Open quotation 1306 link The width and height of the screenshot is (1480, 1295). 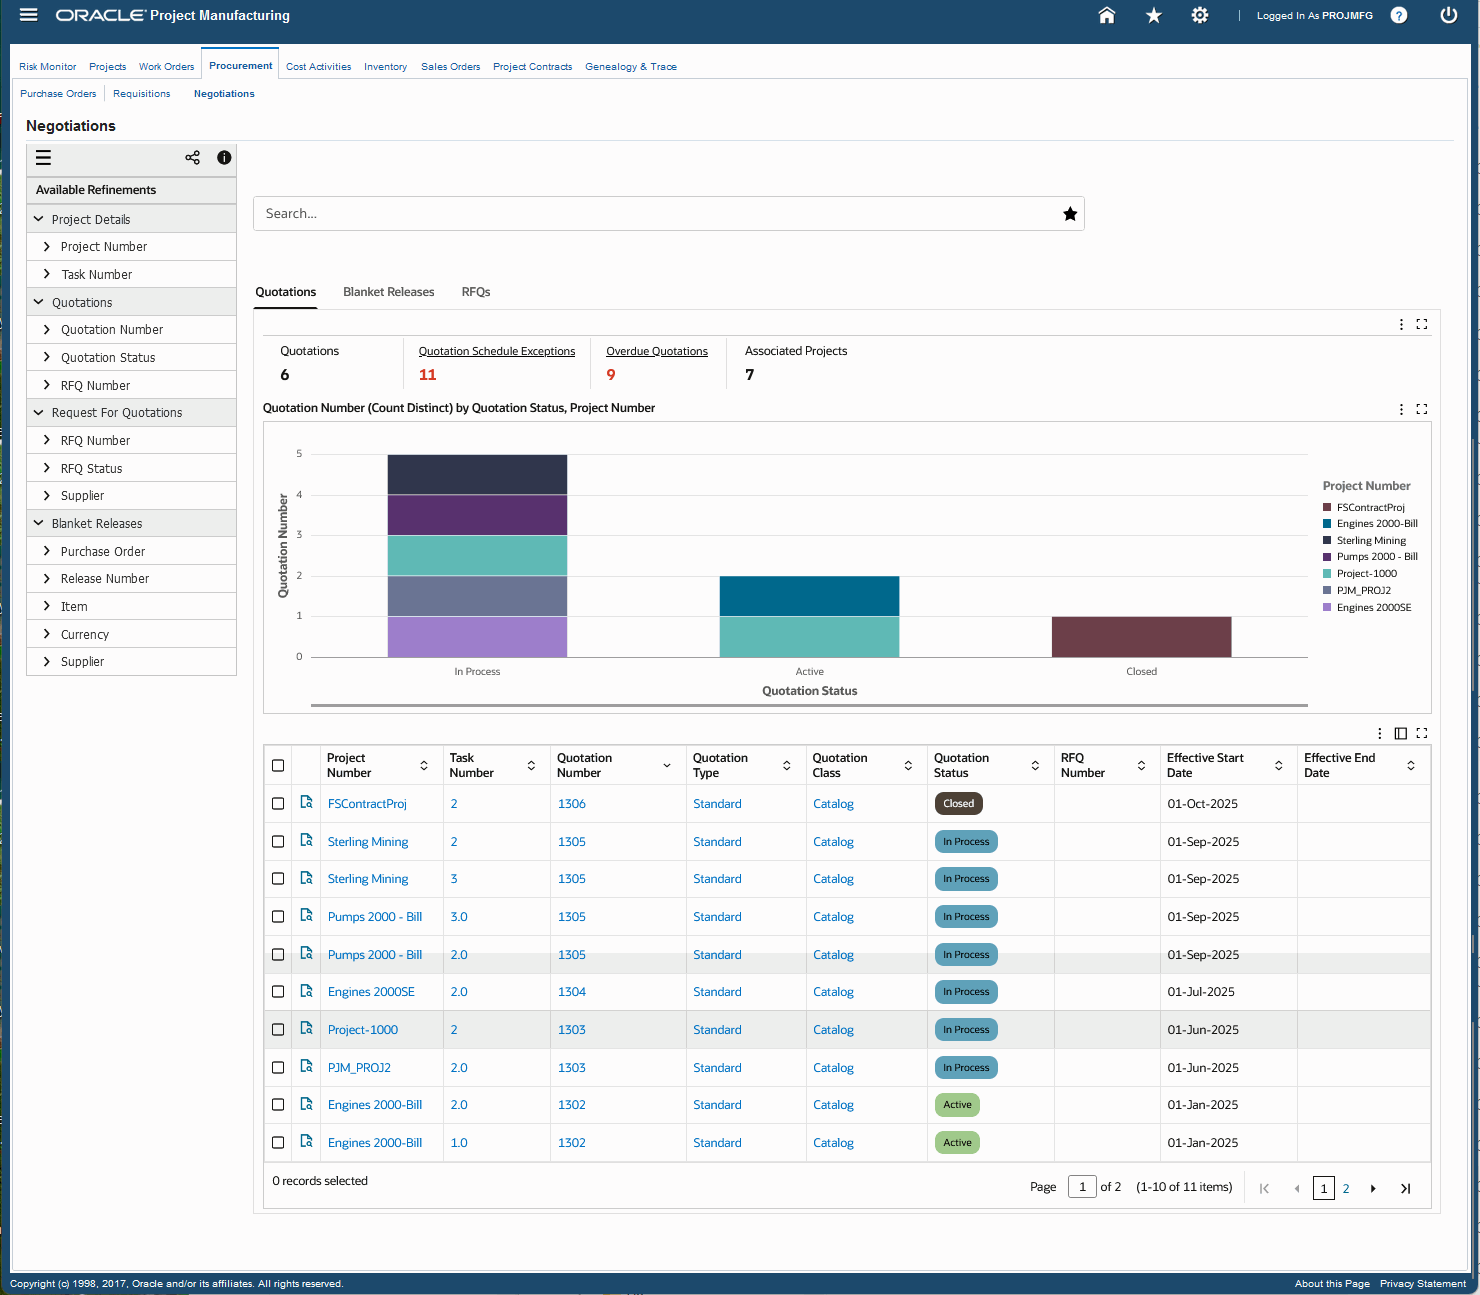click(572, 804)
